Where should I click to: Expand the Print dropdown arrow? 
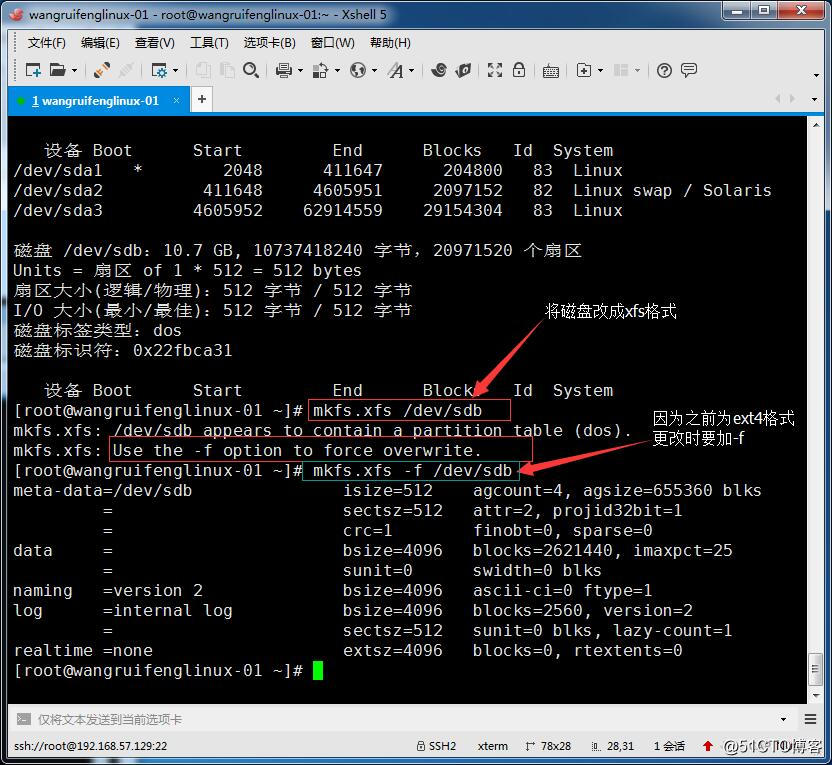click(300, 71)
